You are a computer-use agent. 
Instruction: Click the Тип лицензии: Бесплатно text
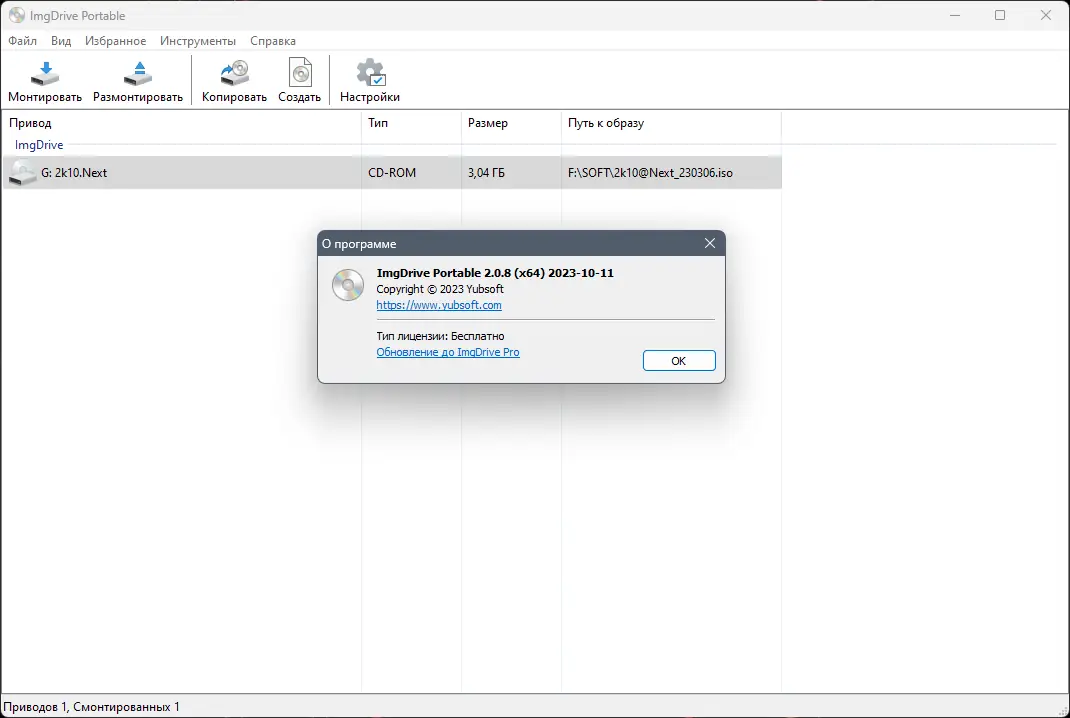(440, 336)
